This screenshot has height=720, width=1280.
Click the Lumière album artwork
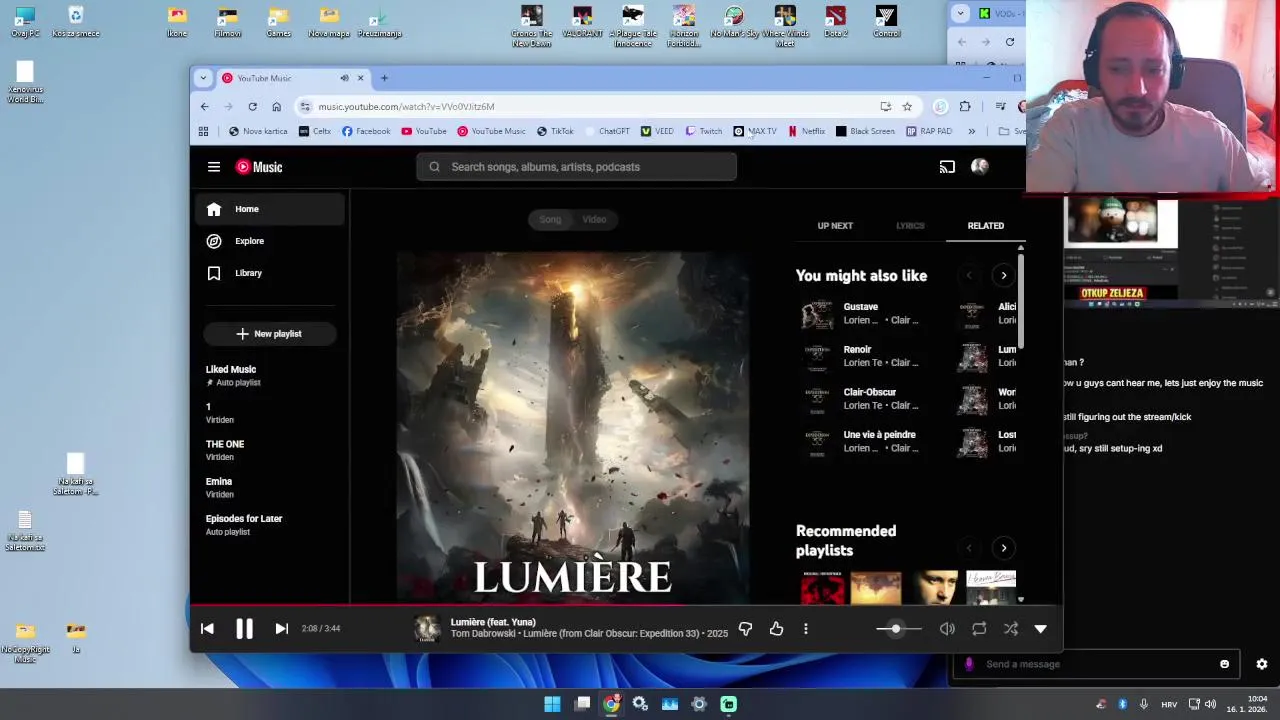tap(573, 427)
